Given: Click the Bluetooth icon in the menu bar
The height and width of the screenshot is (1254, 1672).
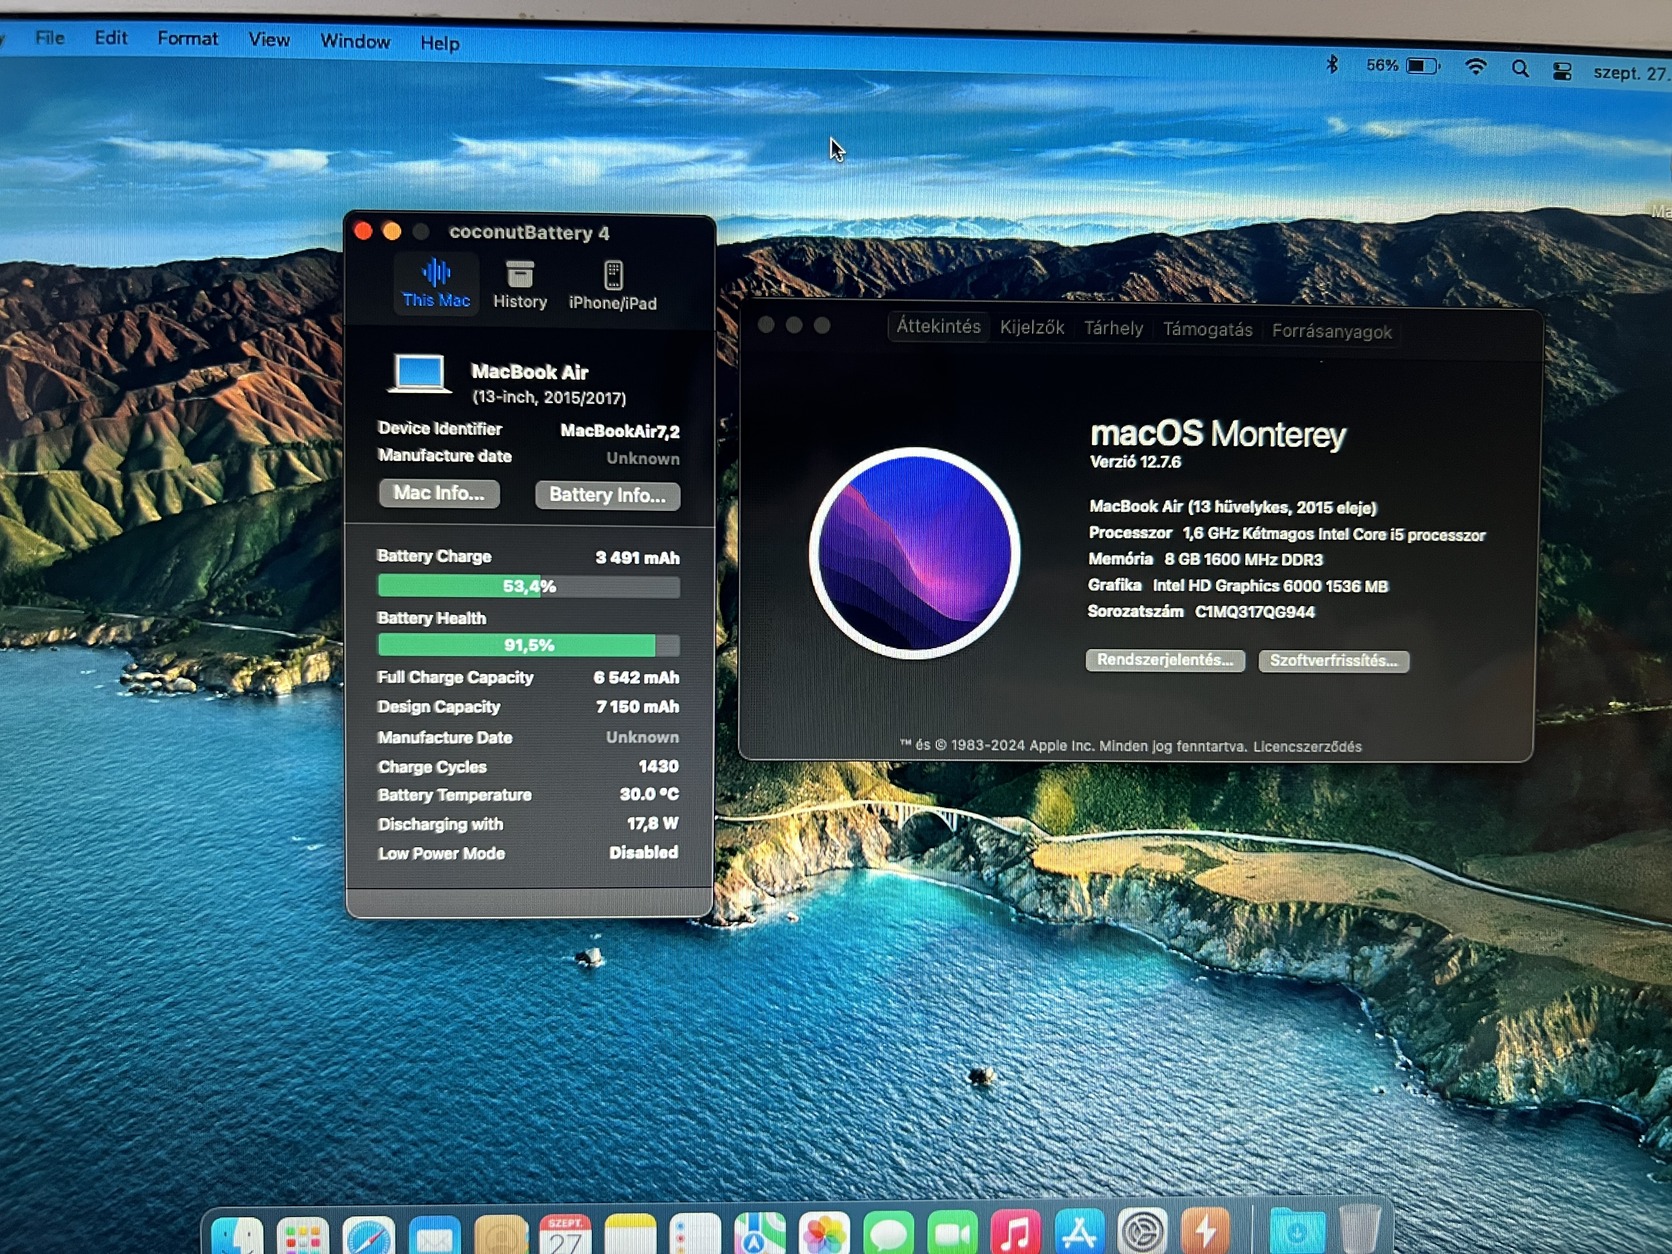Looking at the screenshot, I should point(1332,65).
